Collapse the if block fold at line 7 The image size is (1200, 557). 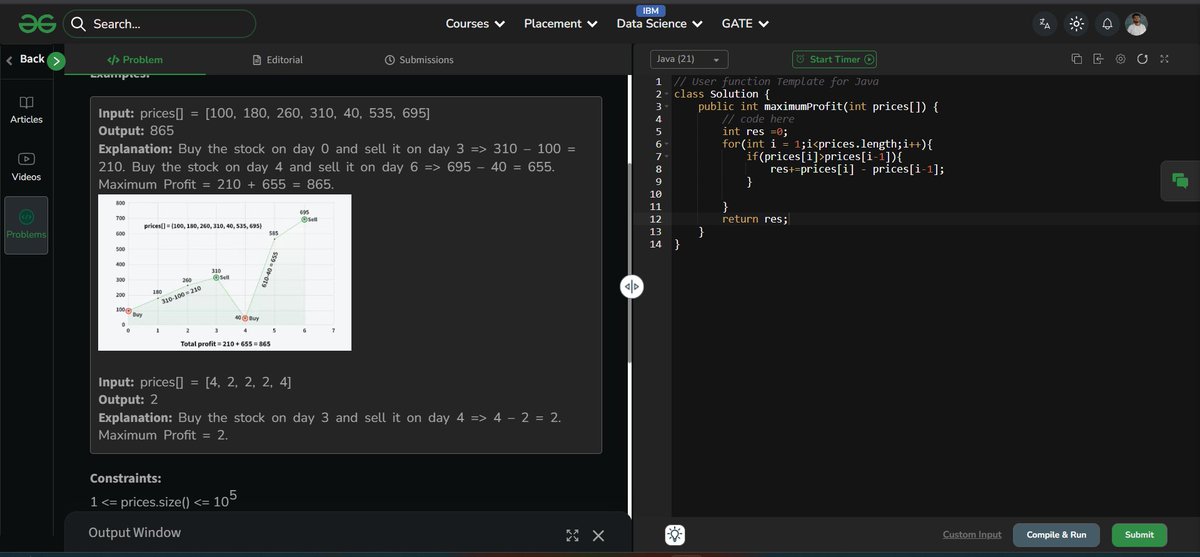point(668,156)
